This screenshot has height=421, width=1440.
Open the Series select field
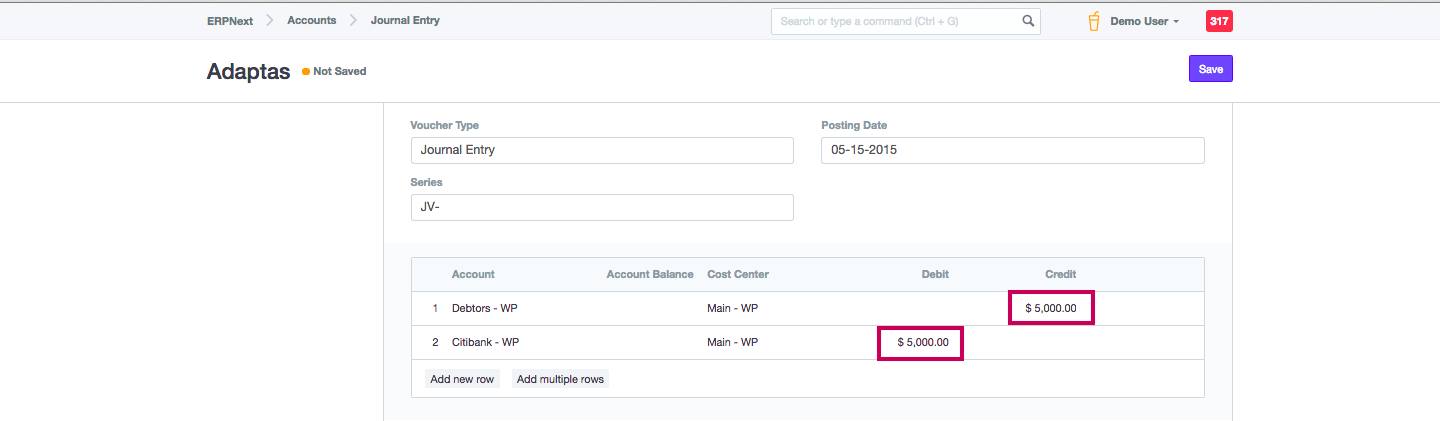coord(601,207)
